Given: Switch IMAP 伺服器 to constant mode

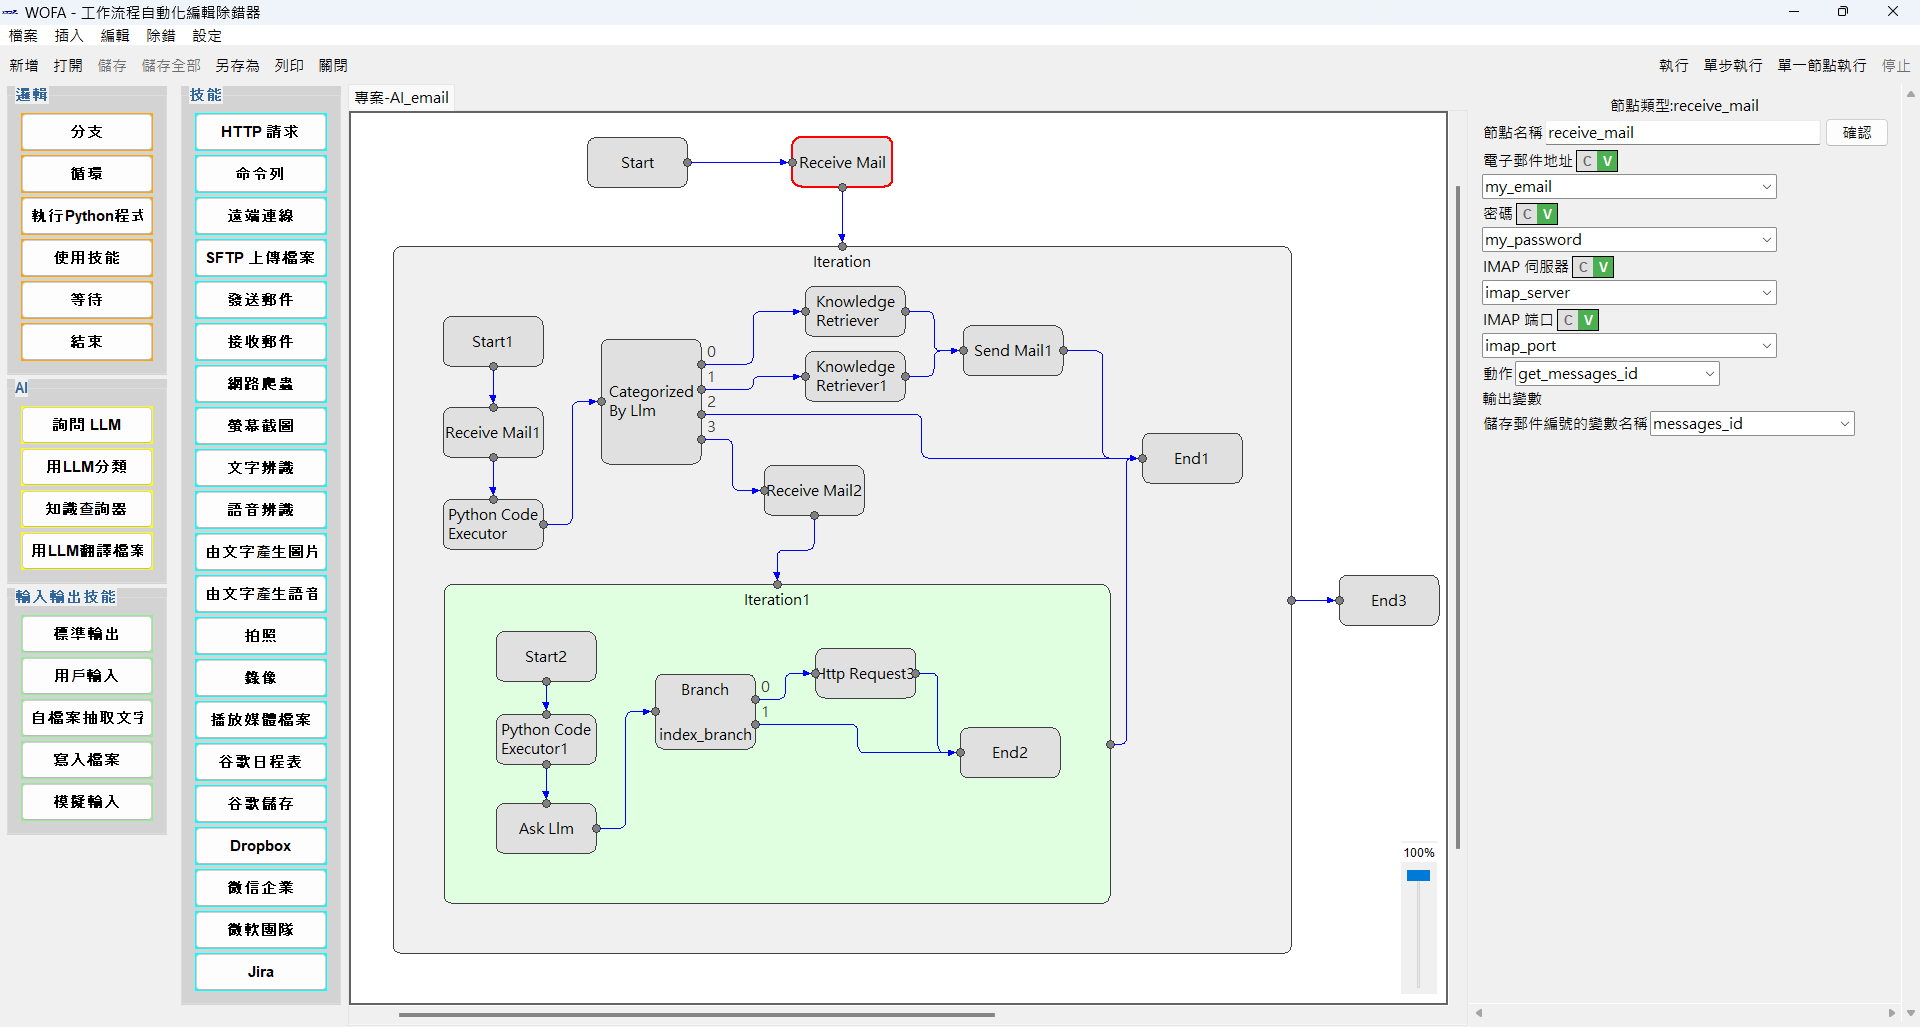Looking at the screenshot, I should click(x=1583, y=266).
